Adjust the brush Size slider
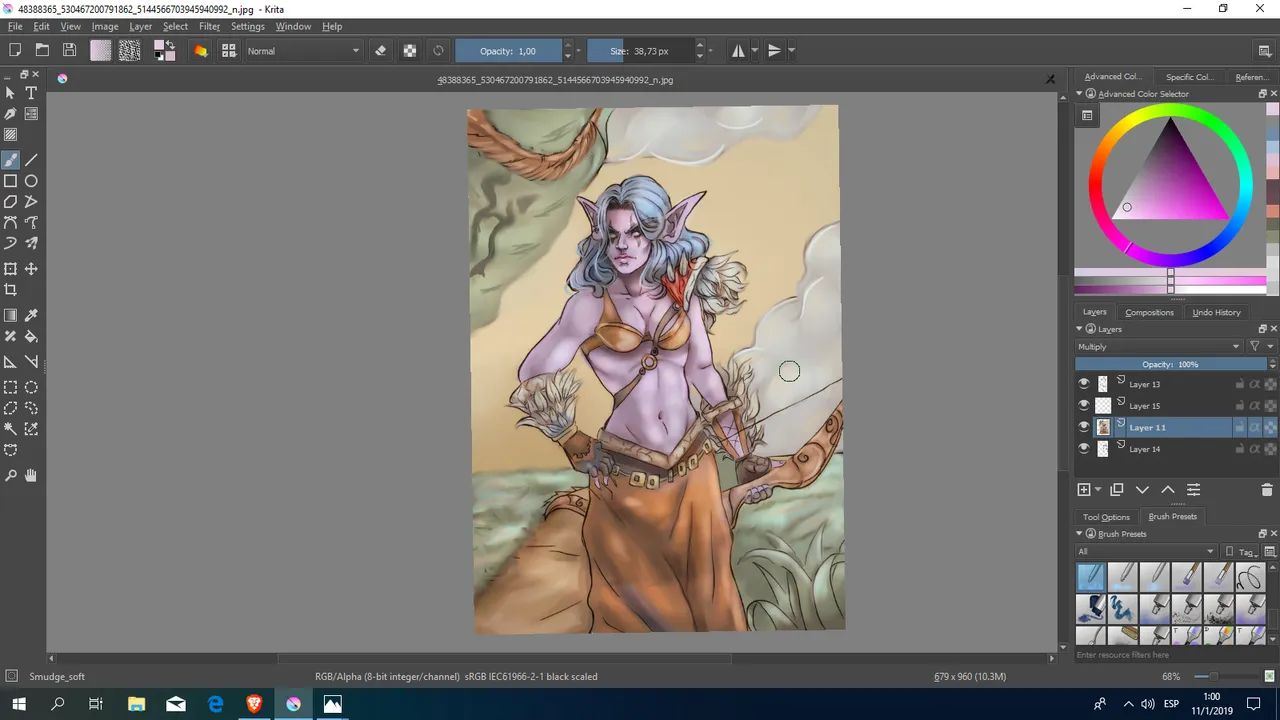The width and height of the screenshot is (1280, 720). coord(641,51)
